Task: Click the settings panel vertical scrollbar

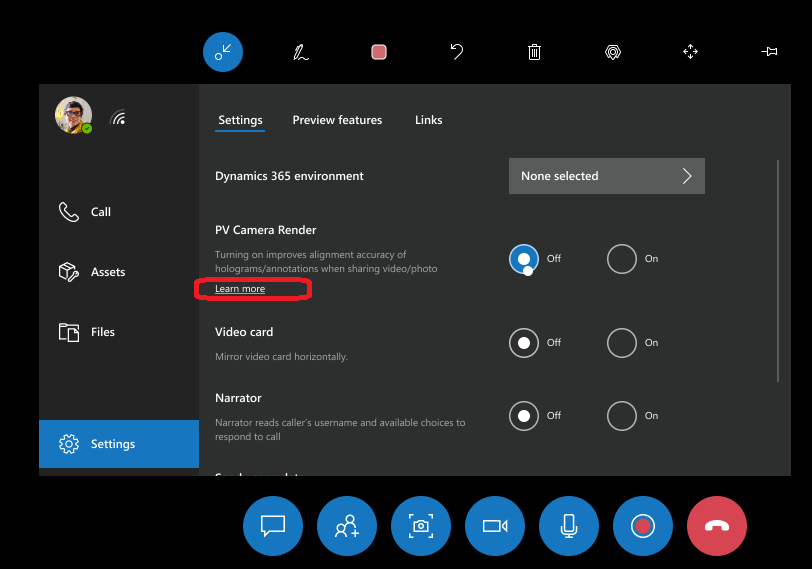Action: (778, 271)
